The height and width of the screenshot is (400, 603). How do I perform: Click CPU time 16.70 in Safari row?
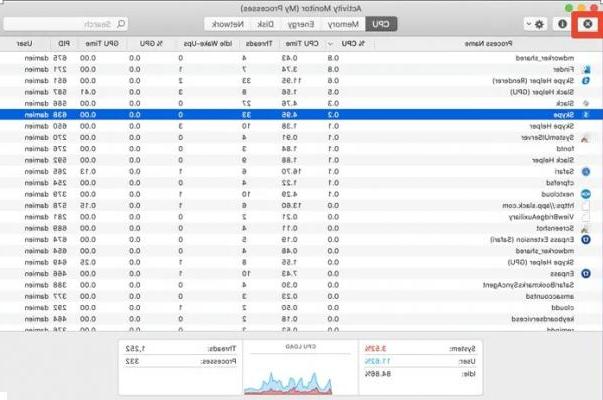point(291,172)
